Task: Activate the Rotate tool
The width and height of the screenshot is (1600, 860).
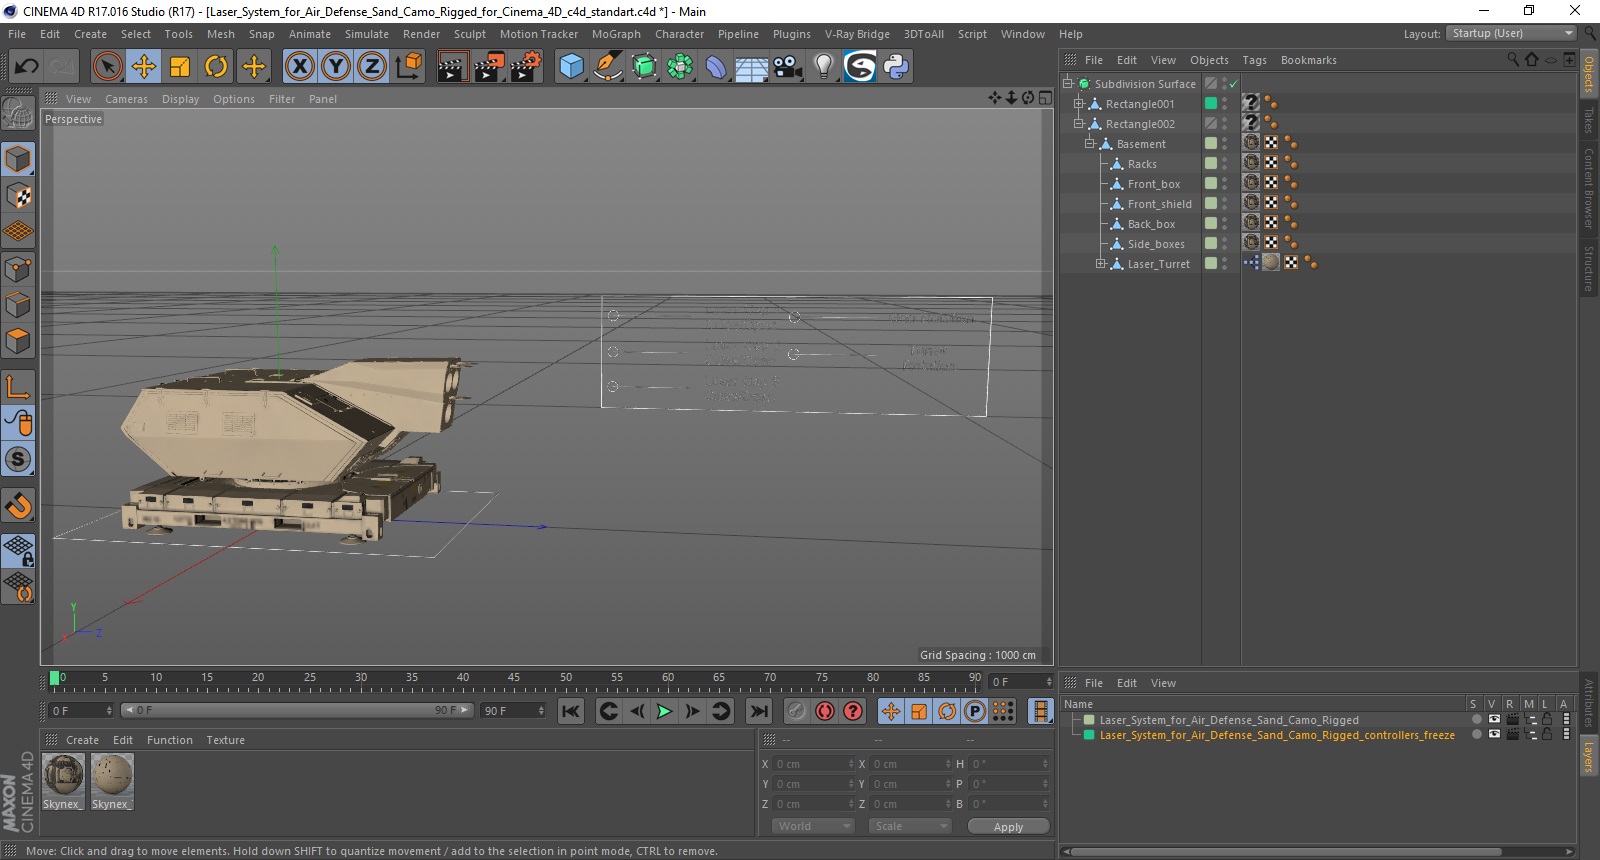Action: [x=216, y=67]
